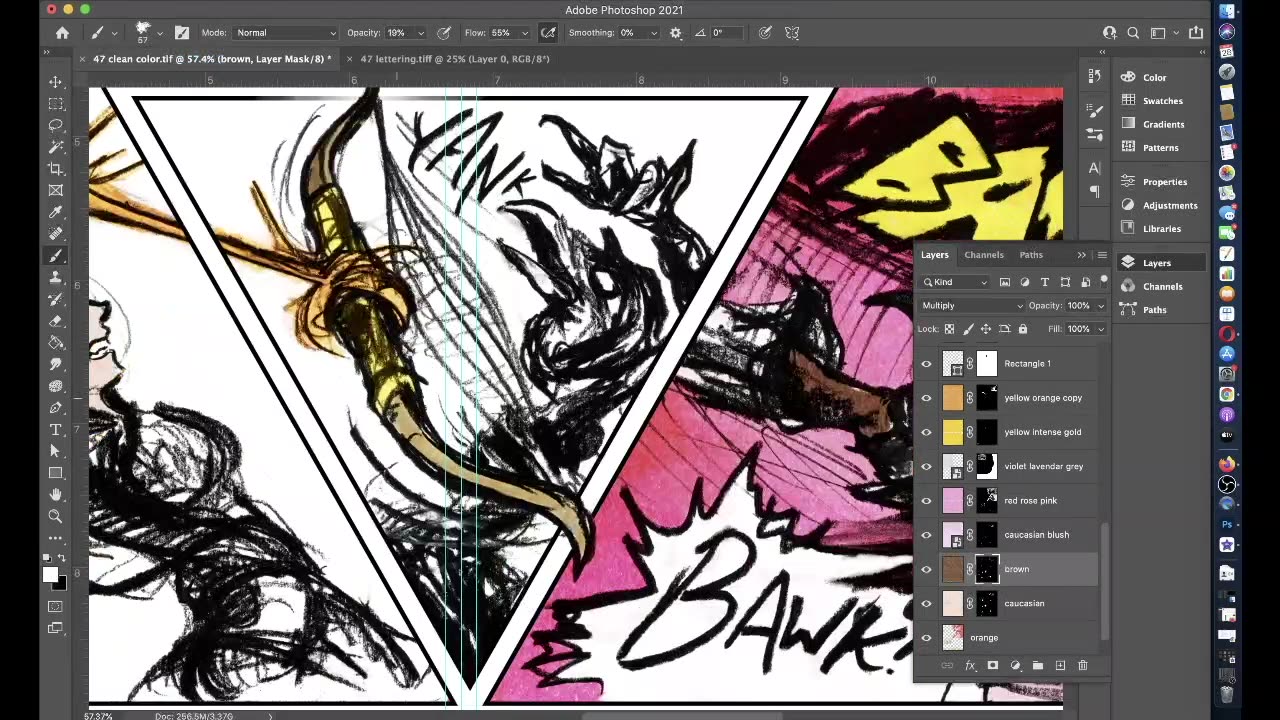This screenshot has height=720, width=1280.
Task: Open the layer Kind filter dropdown
Action: (955, 283)
